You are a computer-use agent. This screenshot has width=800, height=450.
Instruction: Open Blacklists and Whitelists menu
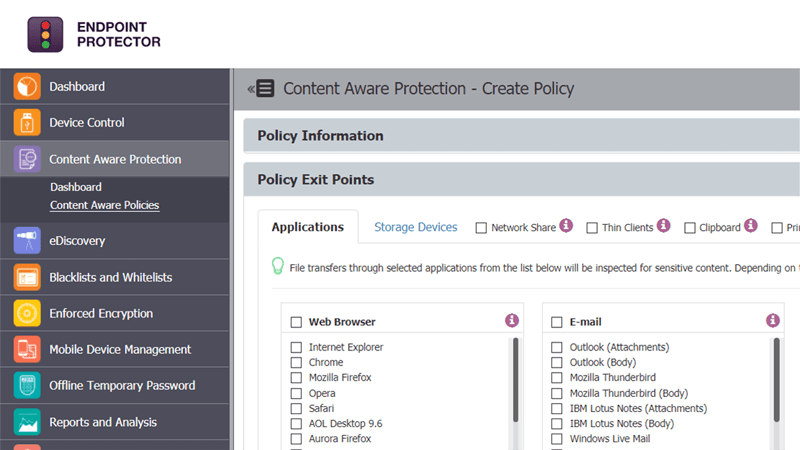coord(111,277)
